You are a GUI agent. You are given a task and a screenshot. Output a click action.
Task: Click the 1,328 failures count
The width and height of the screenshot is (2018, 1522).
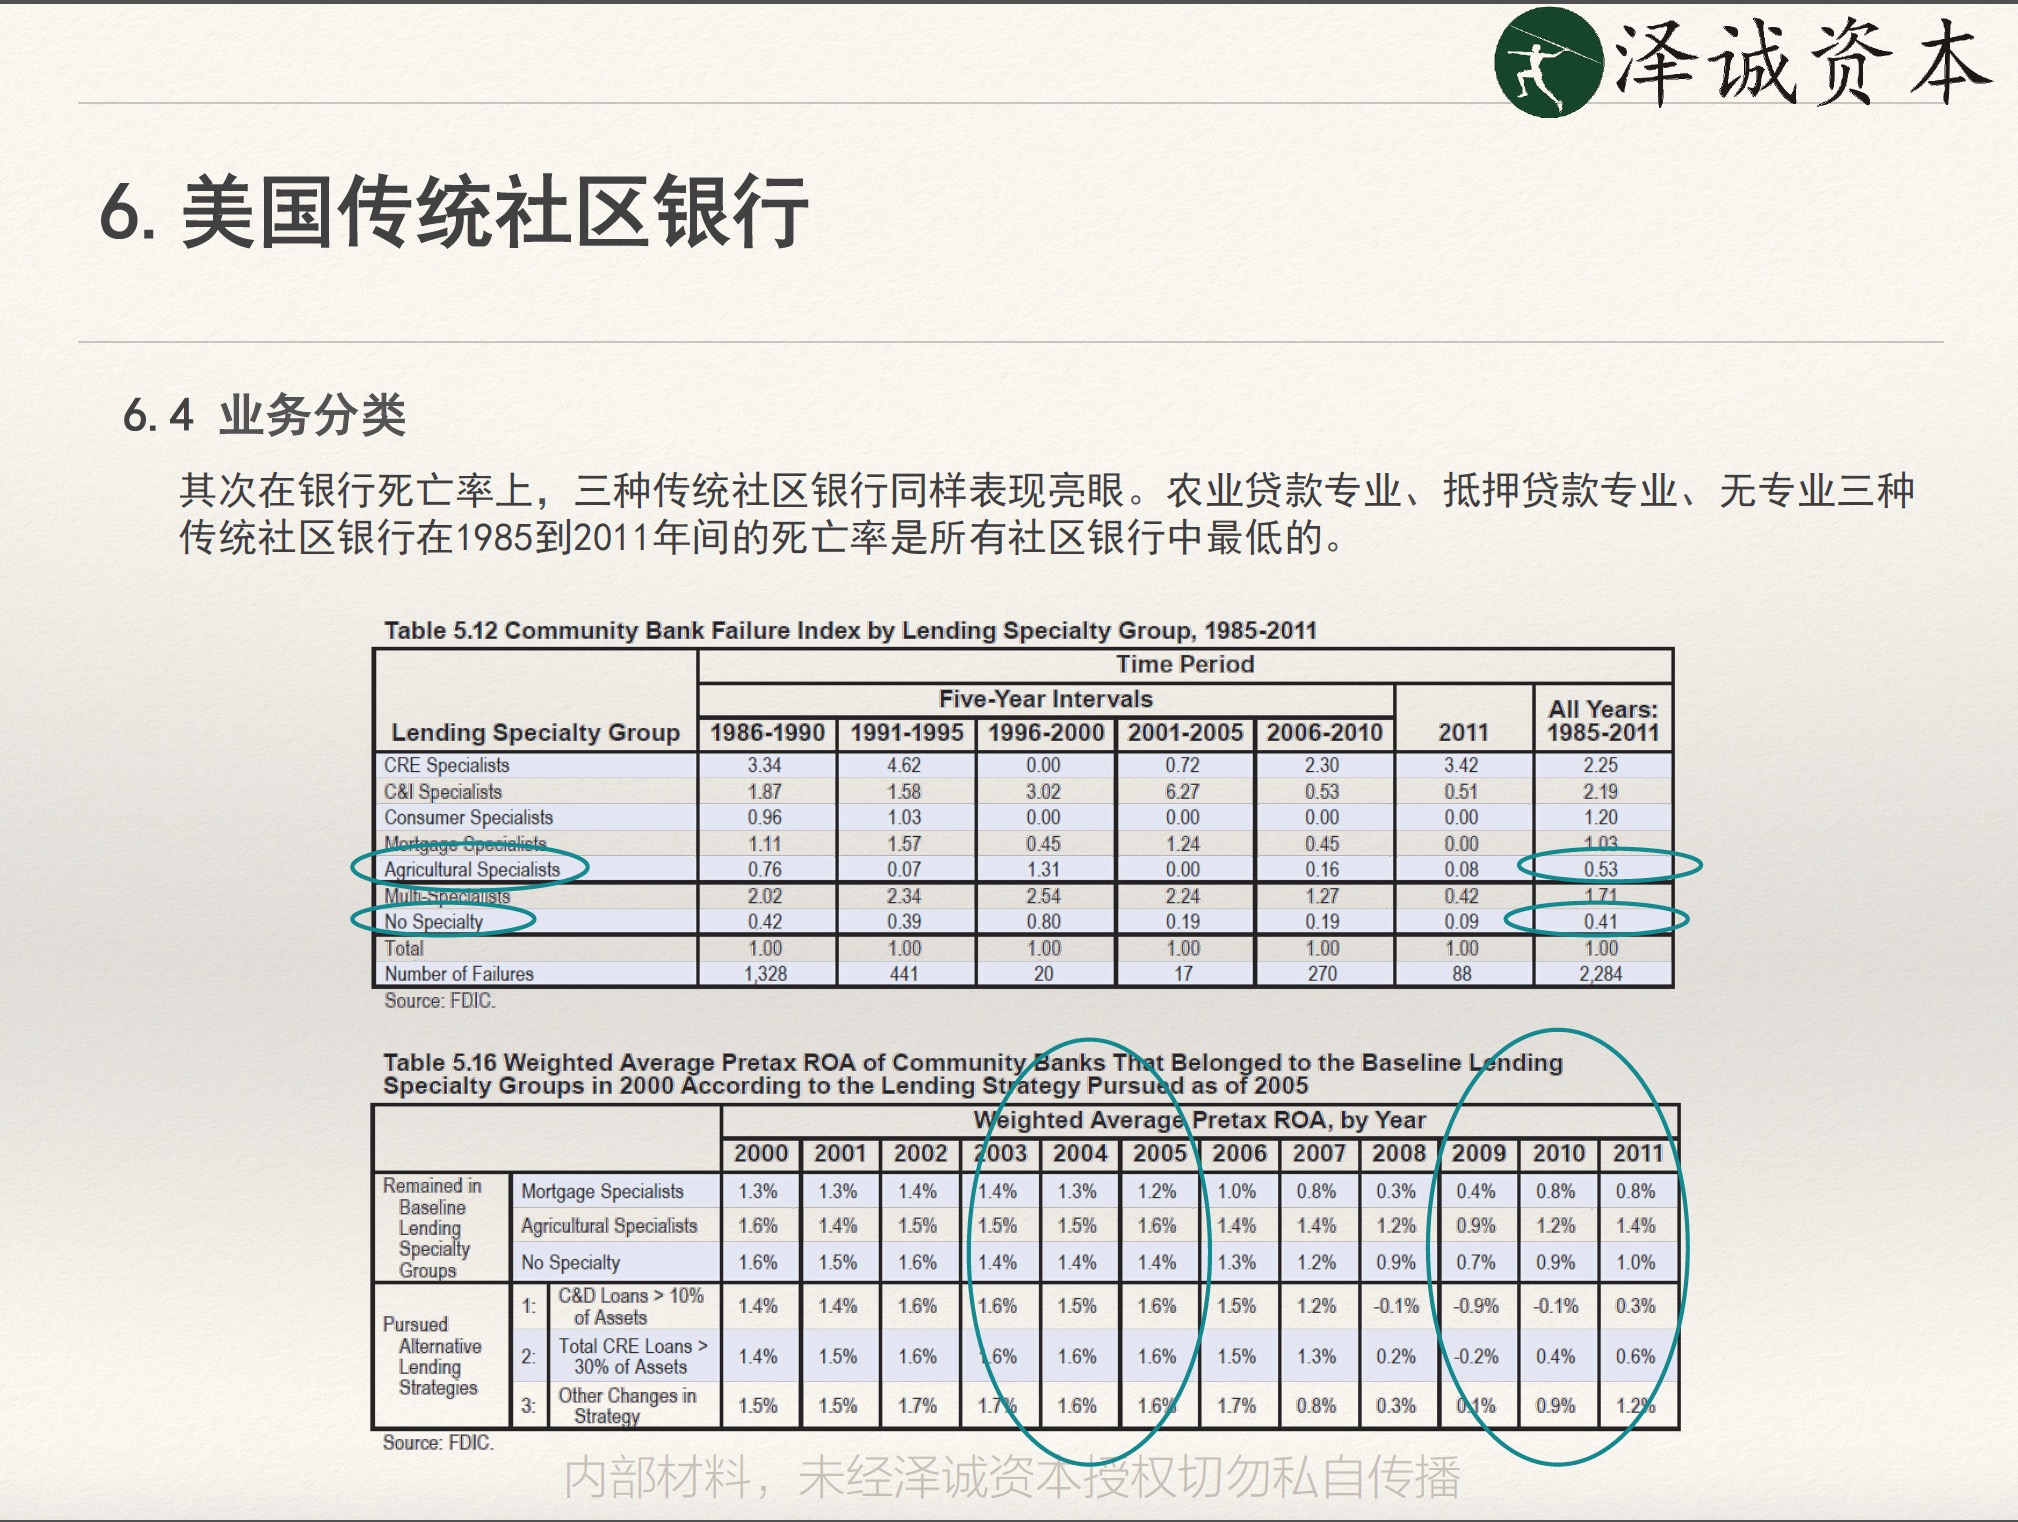pos(765,973)
